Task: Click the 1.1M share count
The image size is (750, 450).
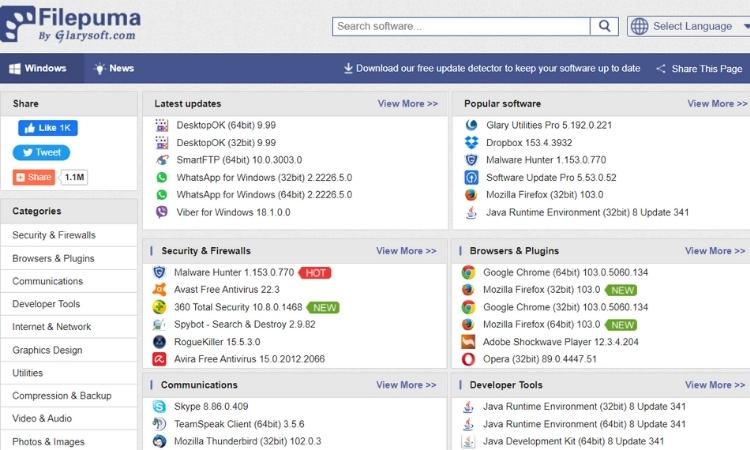Action: click(74, 177)
